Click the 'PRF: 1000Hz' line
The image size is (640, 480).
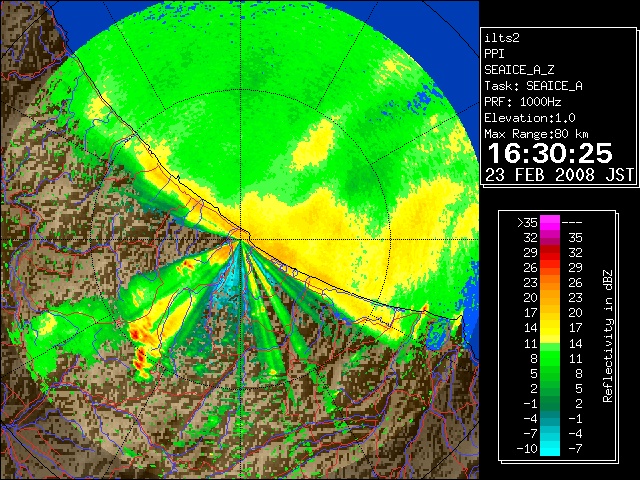coord(523,102)
